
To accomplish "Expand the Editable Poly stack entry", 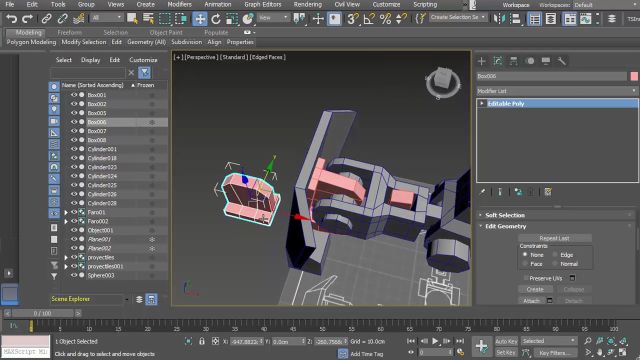I will [482, 104].
